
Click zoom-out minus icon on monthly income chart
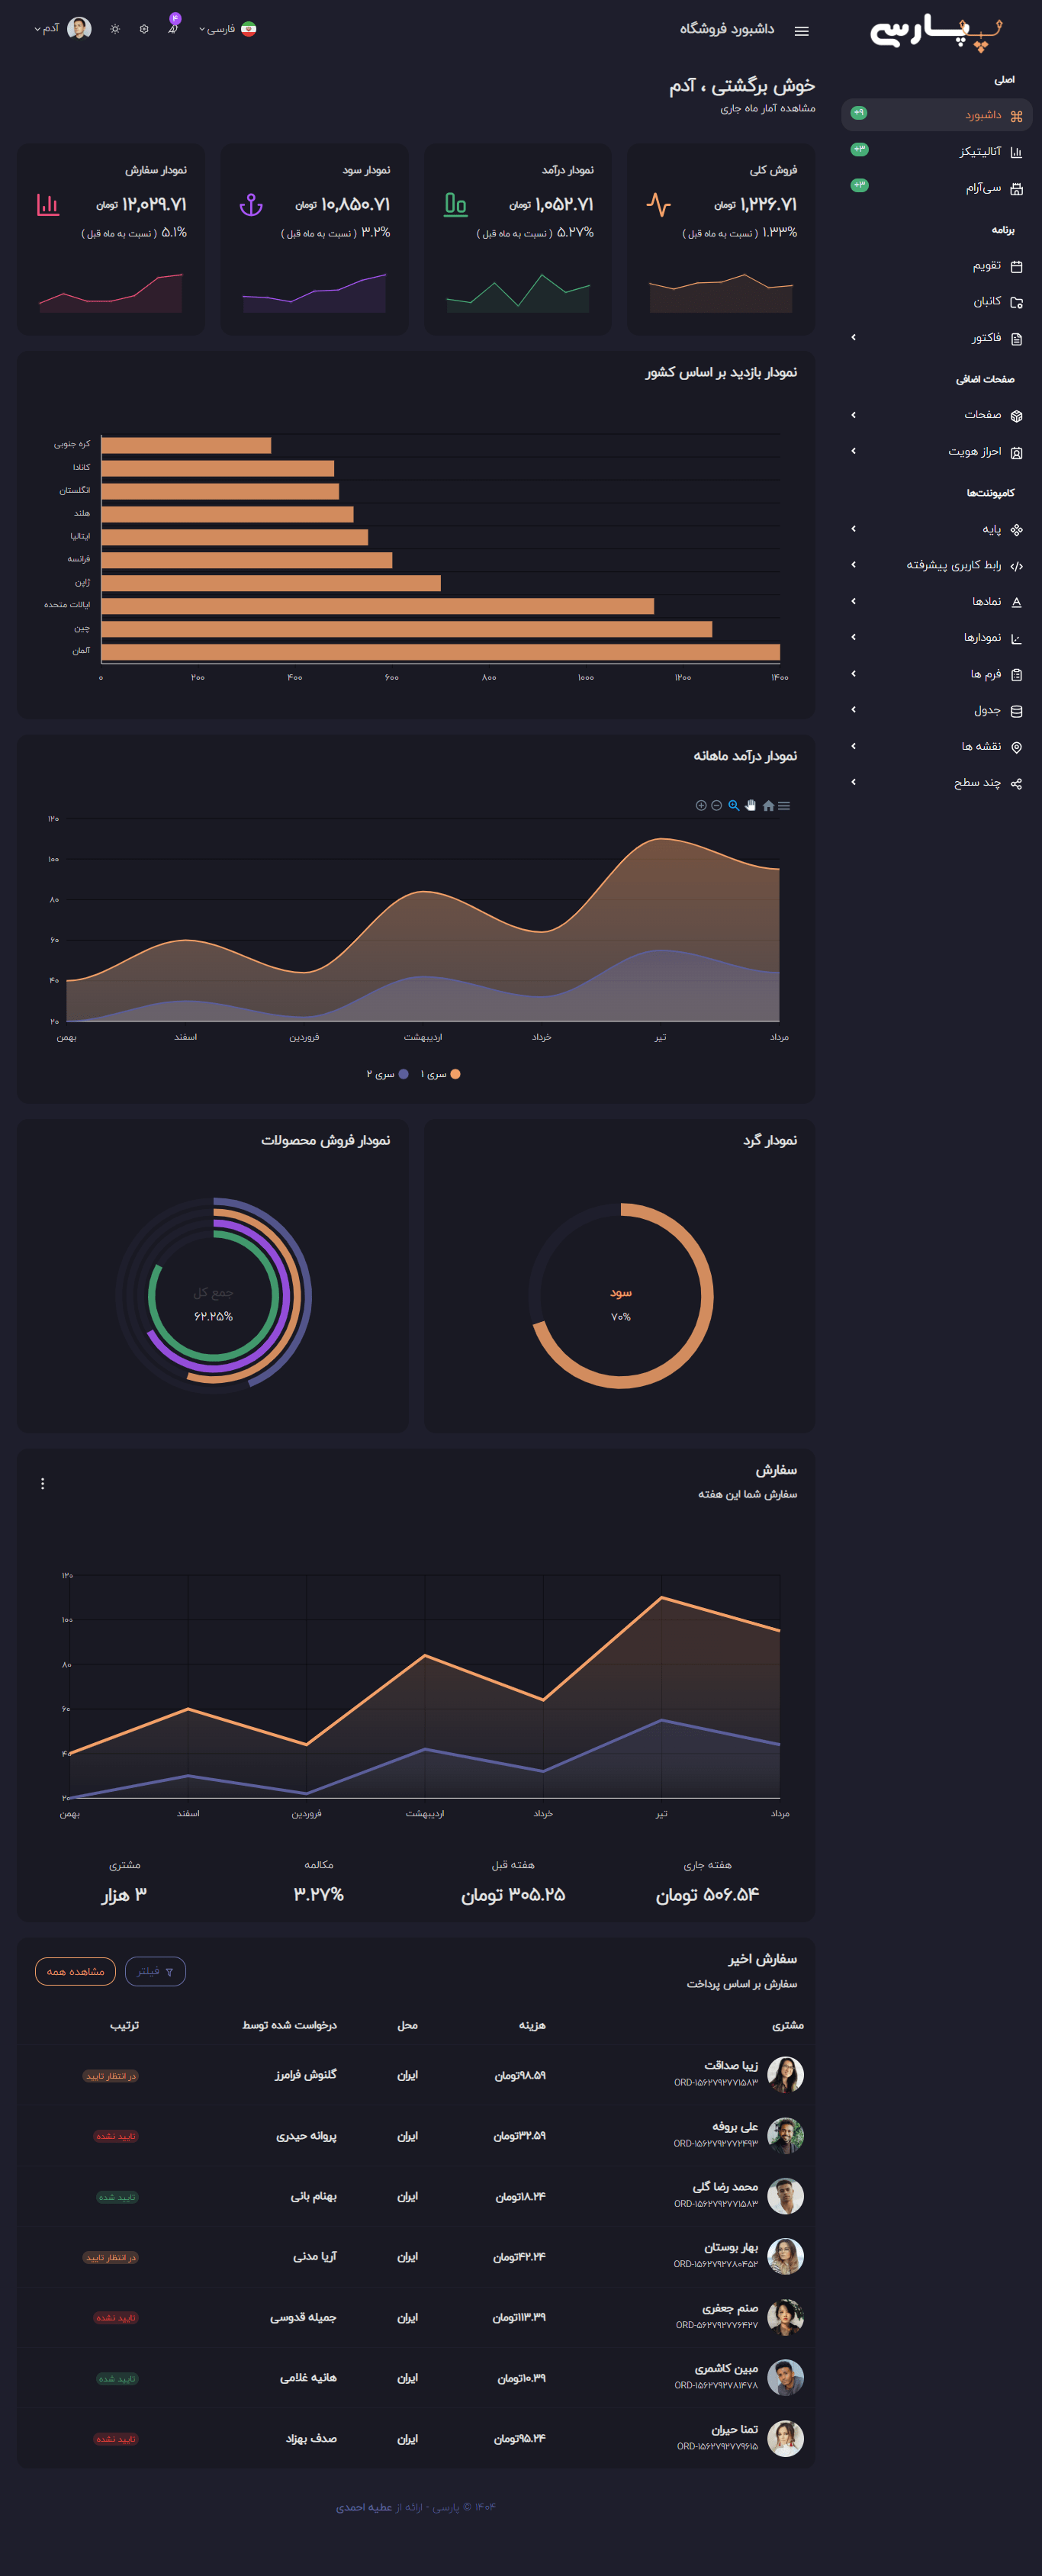[717, 805]
